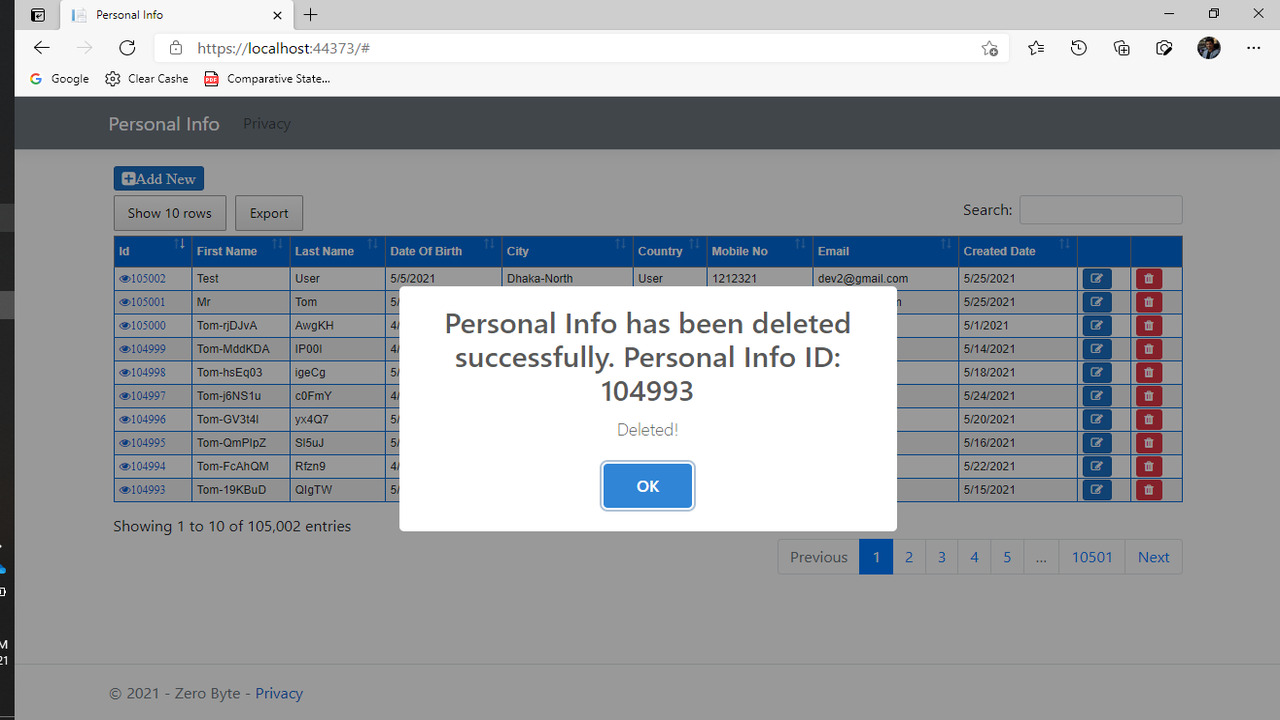Click inside the Search input field
The height and width of the screenshot is (720, 1280).
click(1100, 209)
